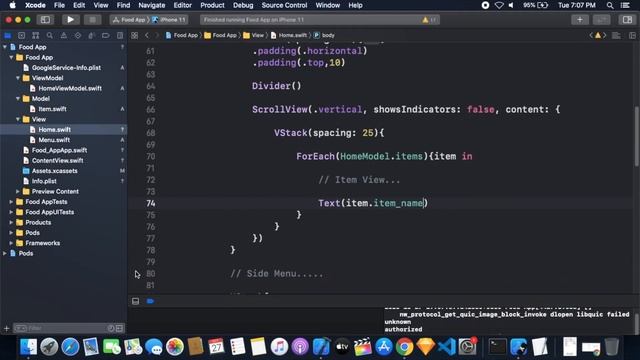Screen dimensions: 640x360
Task: Add a new file with navigator plus
Action: point(6,328)
